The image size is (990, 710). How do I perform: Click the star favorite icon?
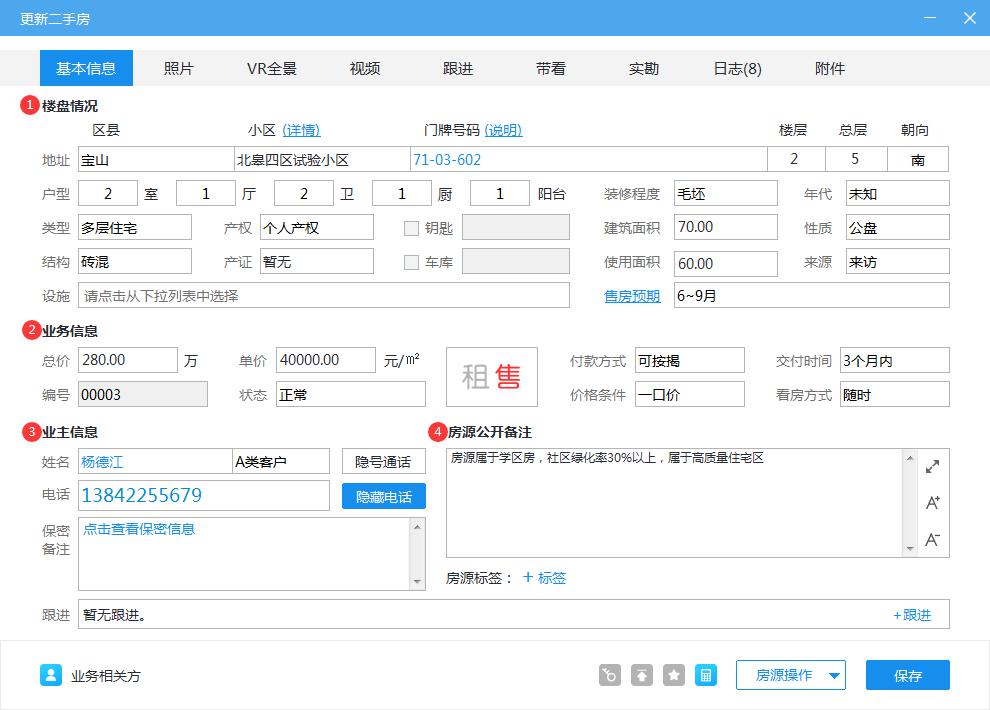pos(673,675)
